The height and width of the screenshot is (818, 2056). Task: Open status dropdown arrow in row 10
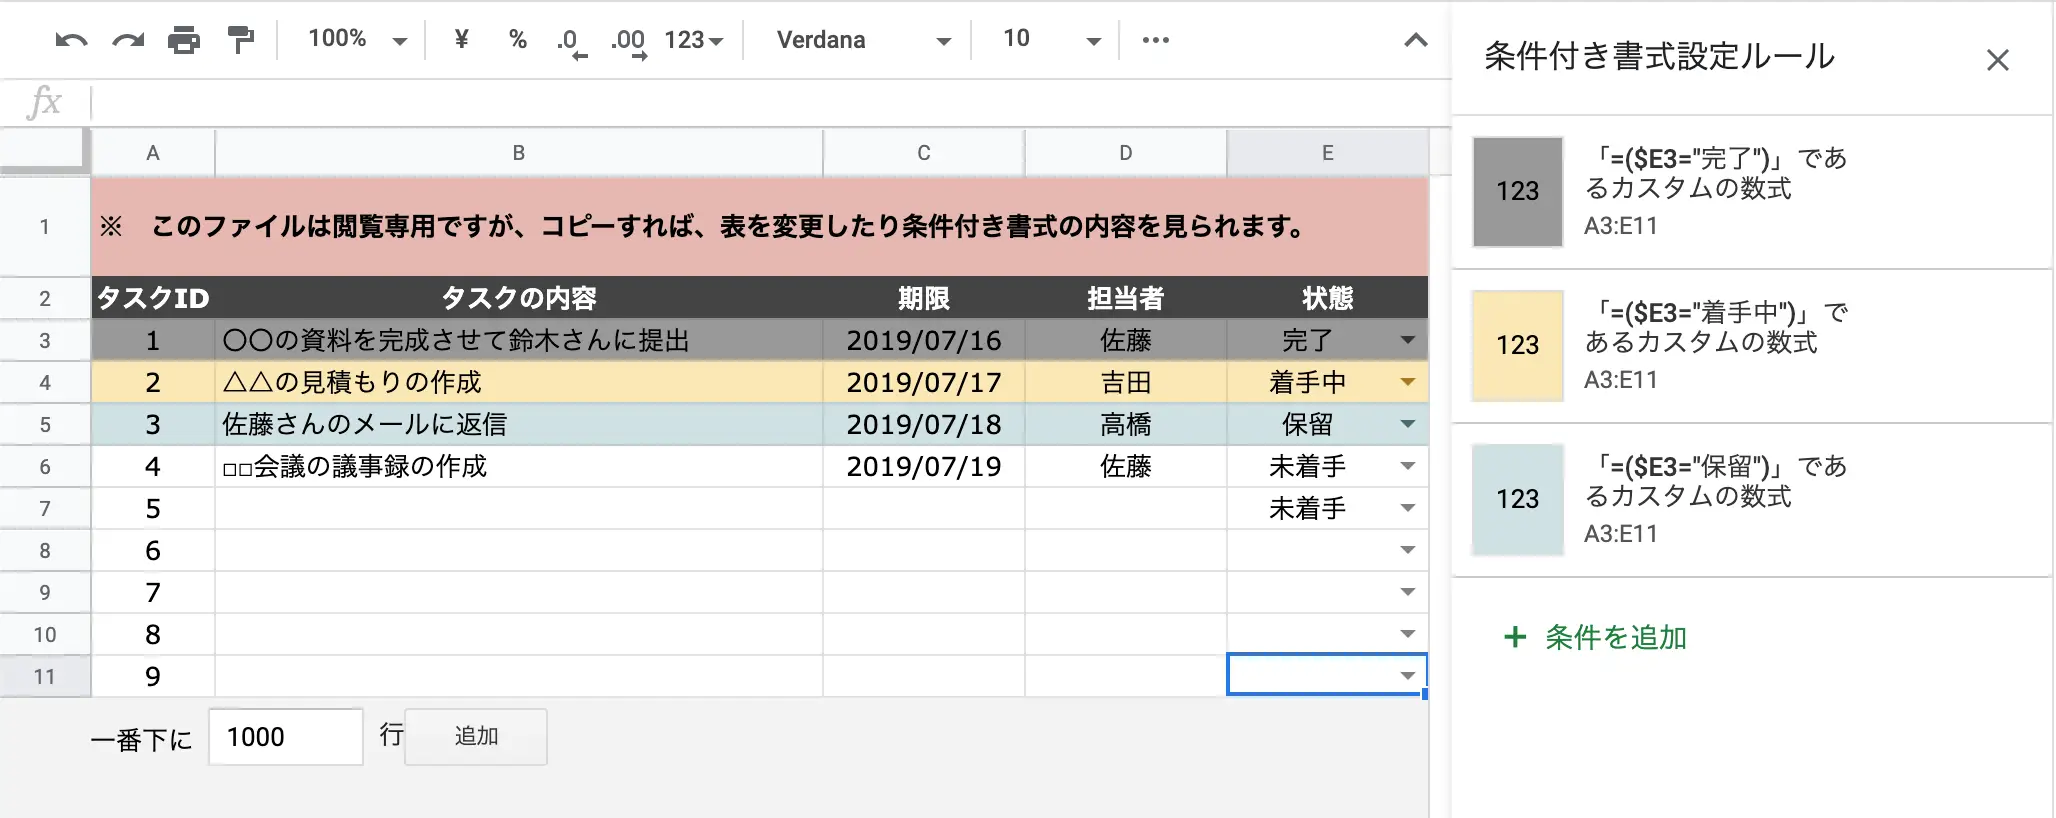click(x=1408, y=634)
